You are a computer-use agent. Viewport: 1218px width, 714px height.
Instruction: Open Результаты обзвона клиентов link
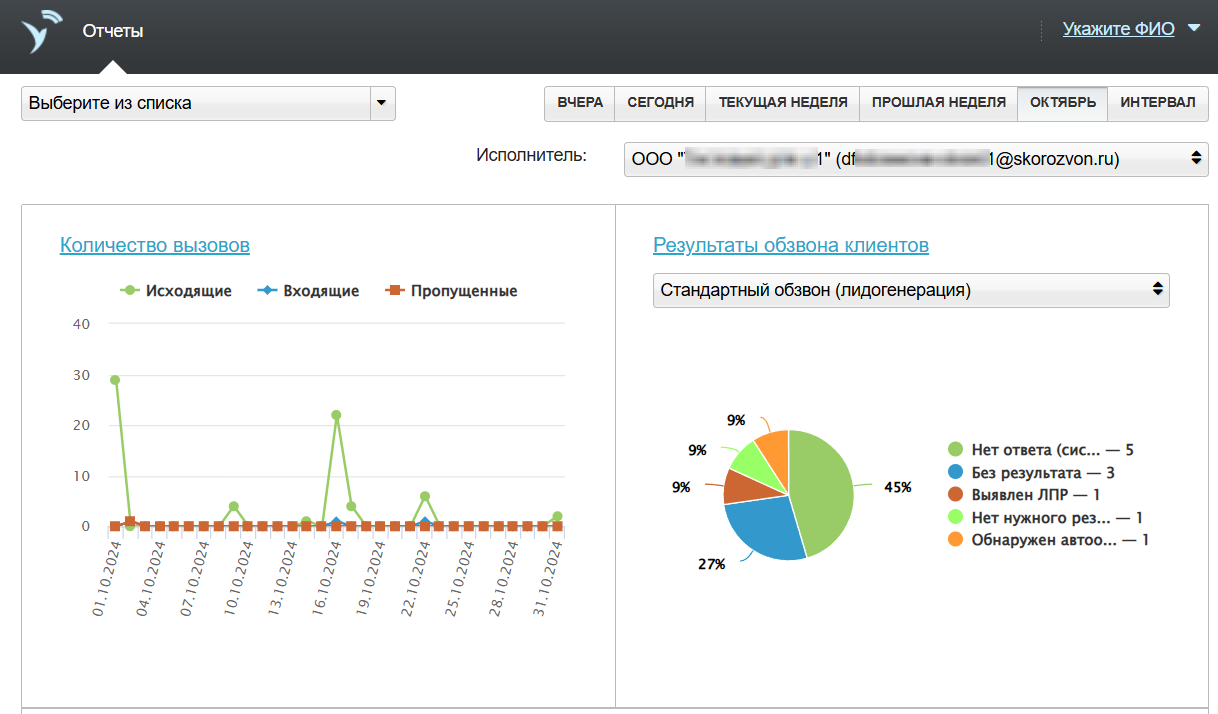pos(791,245)
